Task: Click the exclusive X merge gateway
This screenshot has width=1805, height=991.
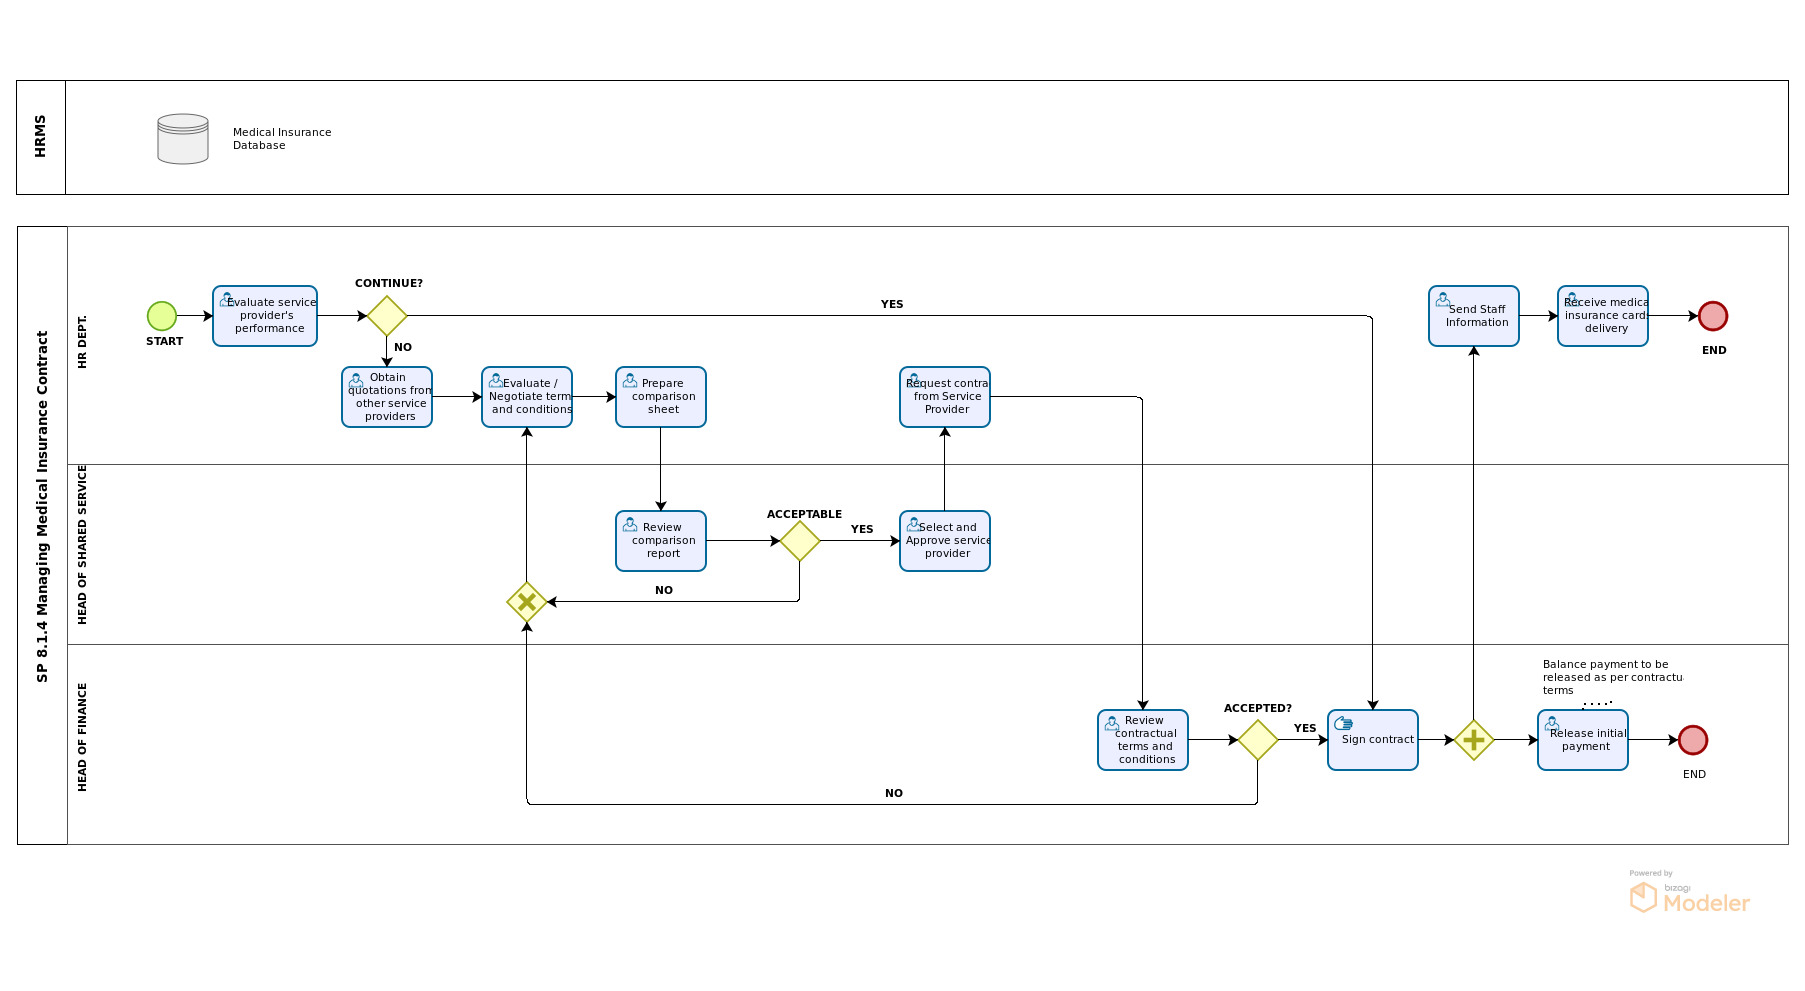Action: [x=527, y=602]
